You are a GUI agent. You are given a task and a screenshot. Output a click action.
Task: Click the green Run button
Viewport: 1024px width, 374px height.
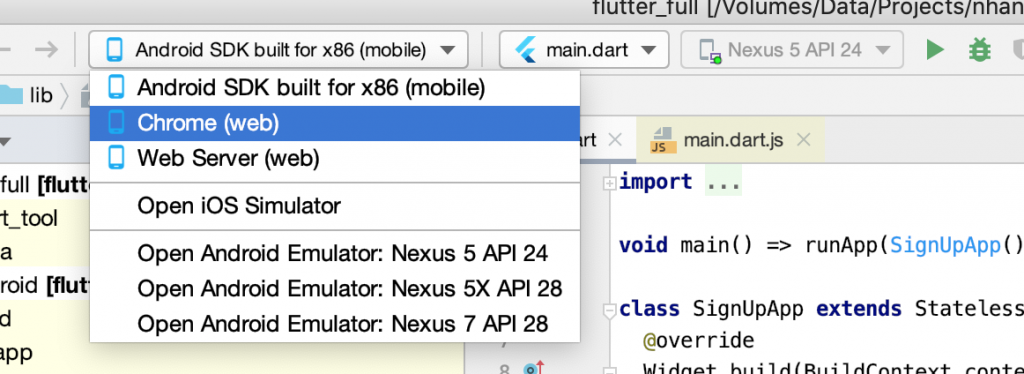[935, 50]
